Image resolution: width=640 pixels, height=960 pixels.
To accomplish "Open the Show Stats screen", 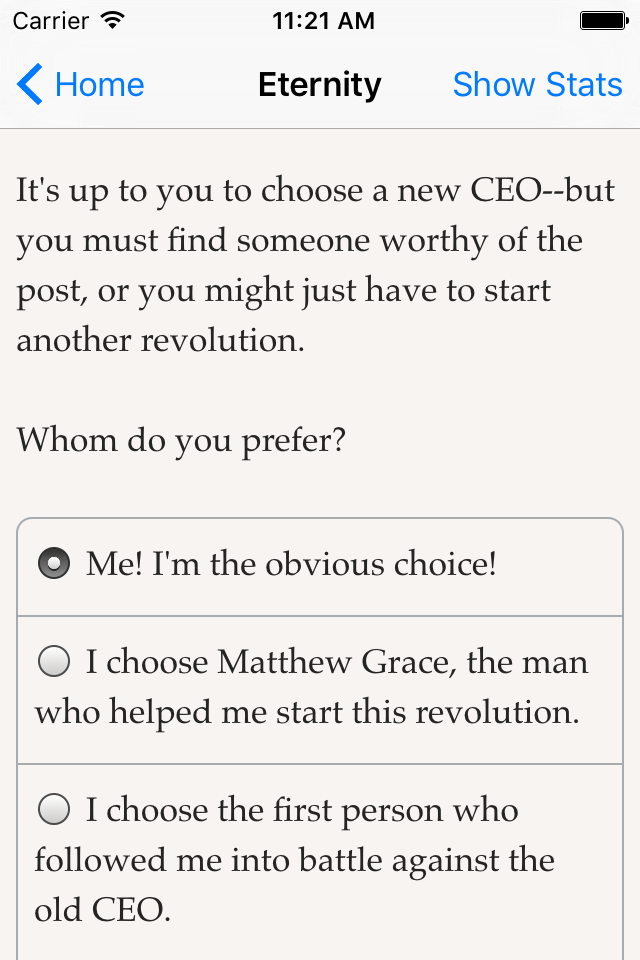I will (x=537, y=85).
